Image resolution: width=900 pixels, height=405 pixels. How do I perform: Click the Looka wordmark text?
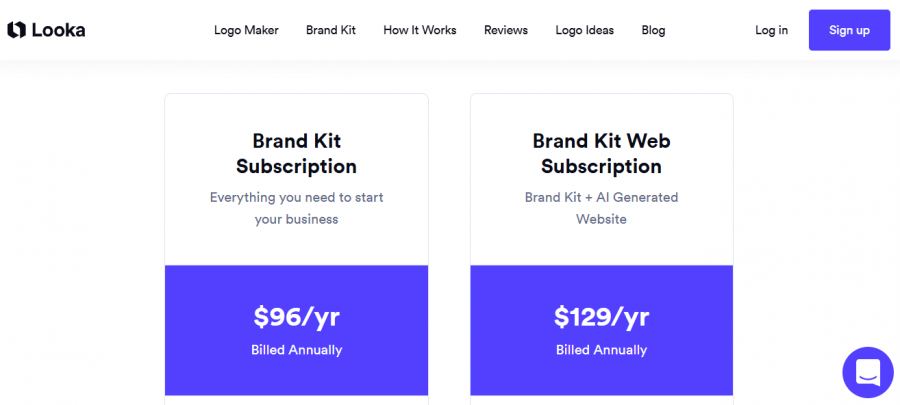pyautogui.click(x=58, y=30)
